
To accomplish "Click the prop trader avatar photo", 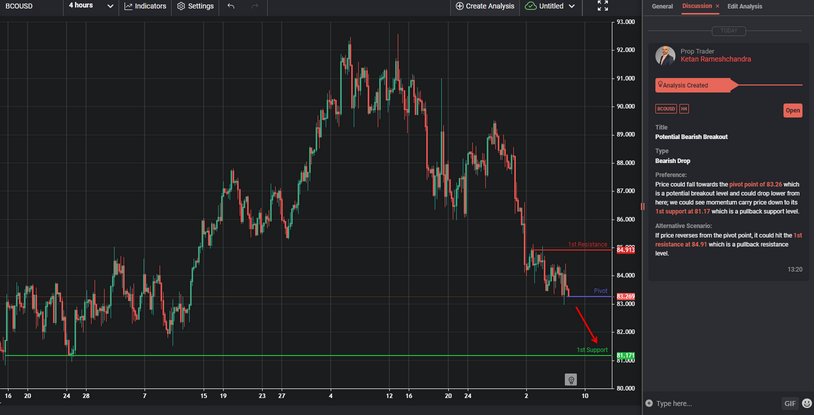I will click(x=665, y=56).
